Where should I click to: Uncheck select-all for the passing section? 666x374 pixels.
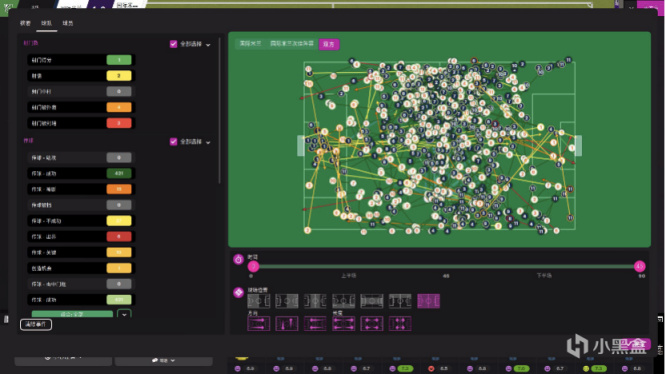pos(173,142)
